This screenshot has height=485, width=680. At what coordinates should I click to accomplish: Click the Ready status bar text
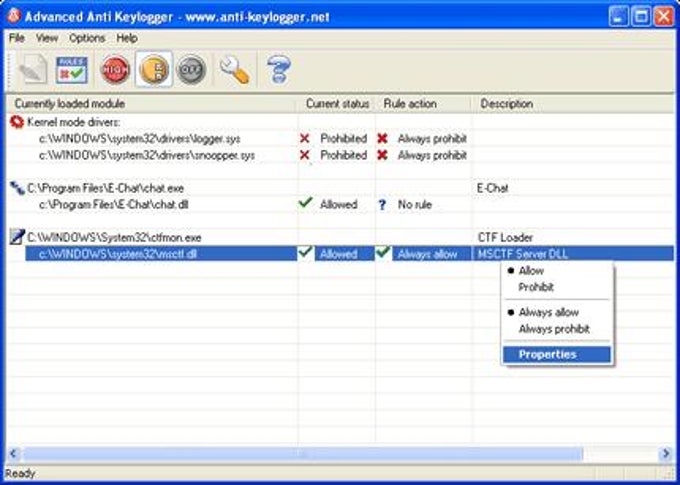pos(20,474)
